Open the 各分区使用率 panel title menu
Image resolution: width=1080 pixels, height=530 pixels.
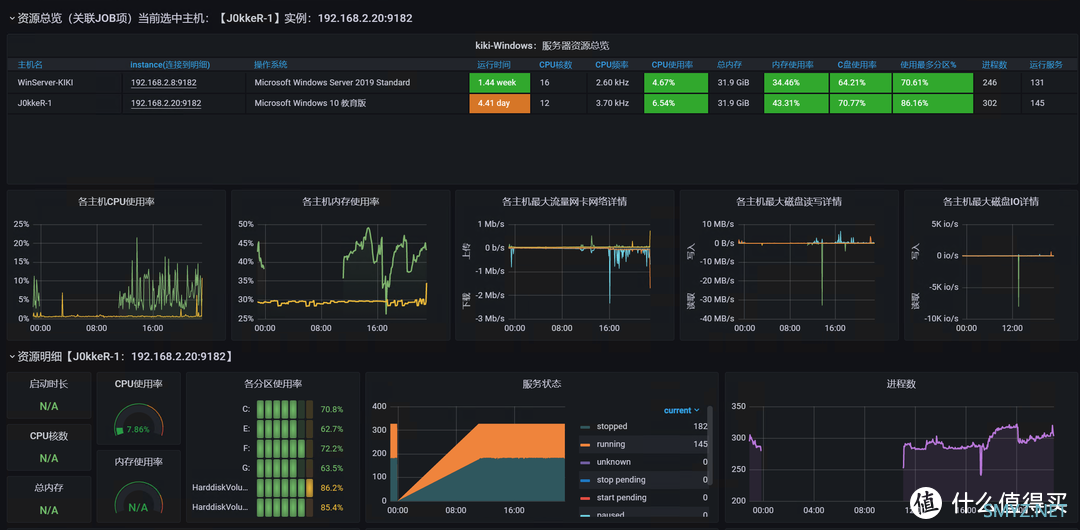pos(273,384)
